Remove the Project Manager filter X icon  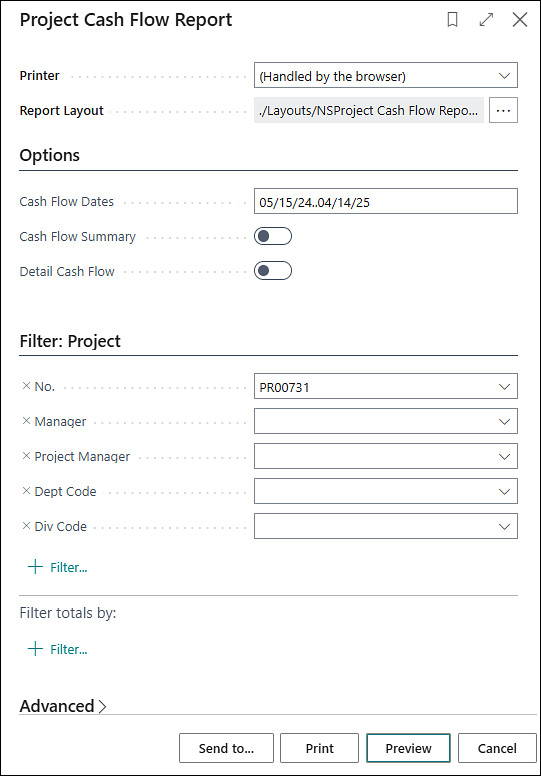coord(26,456)
